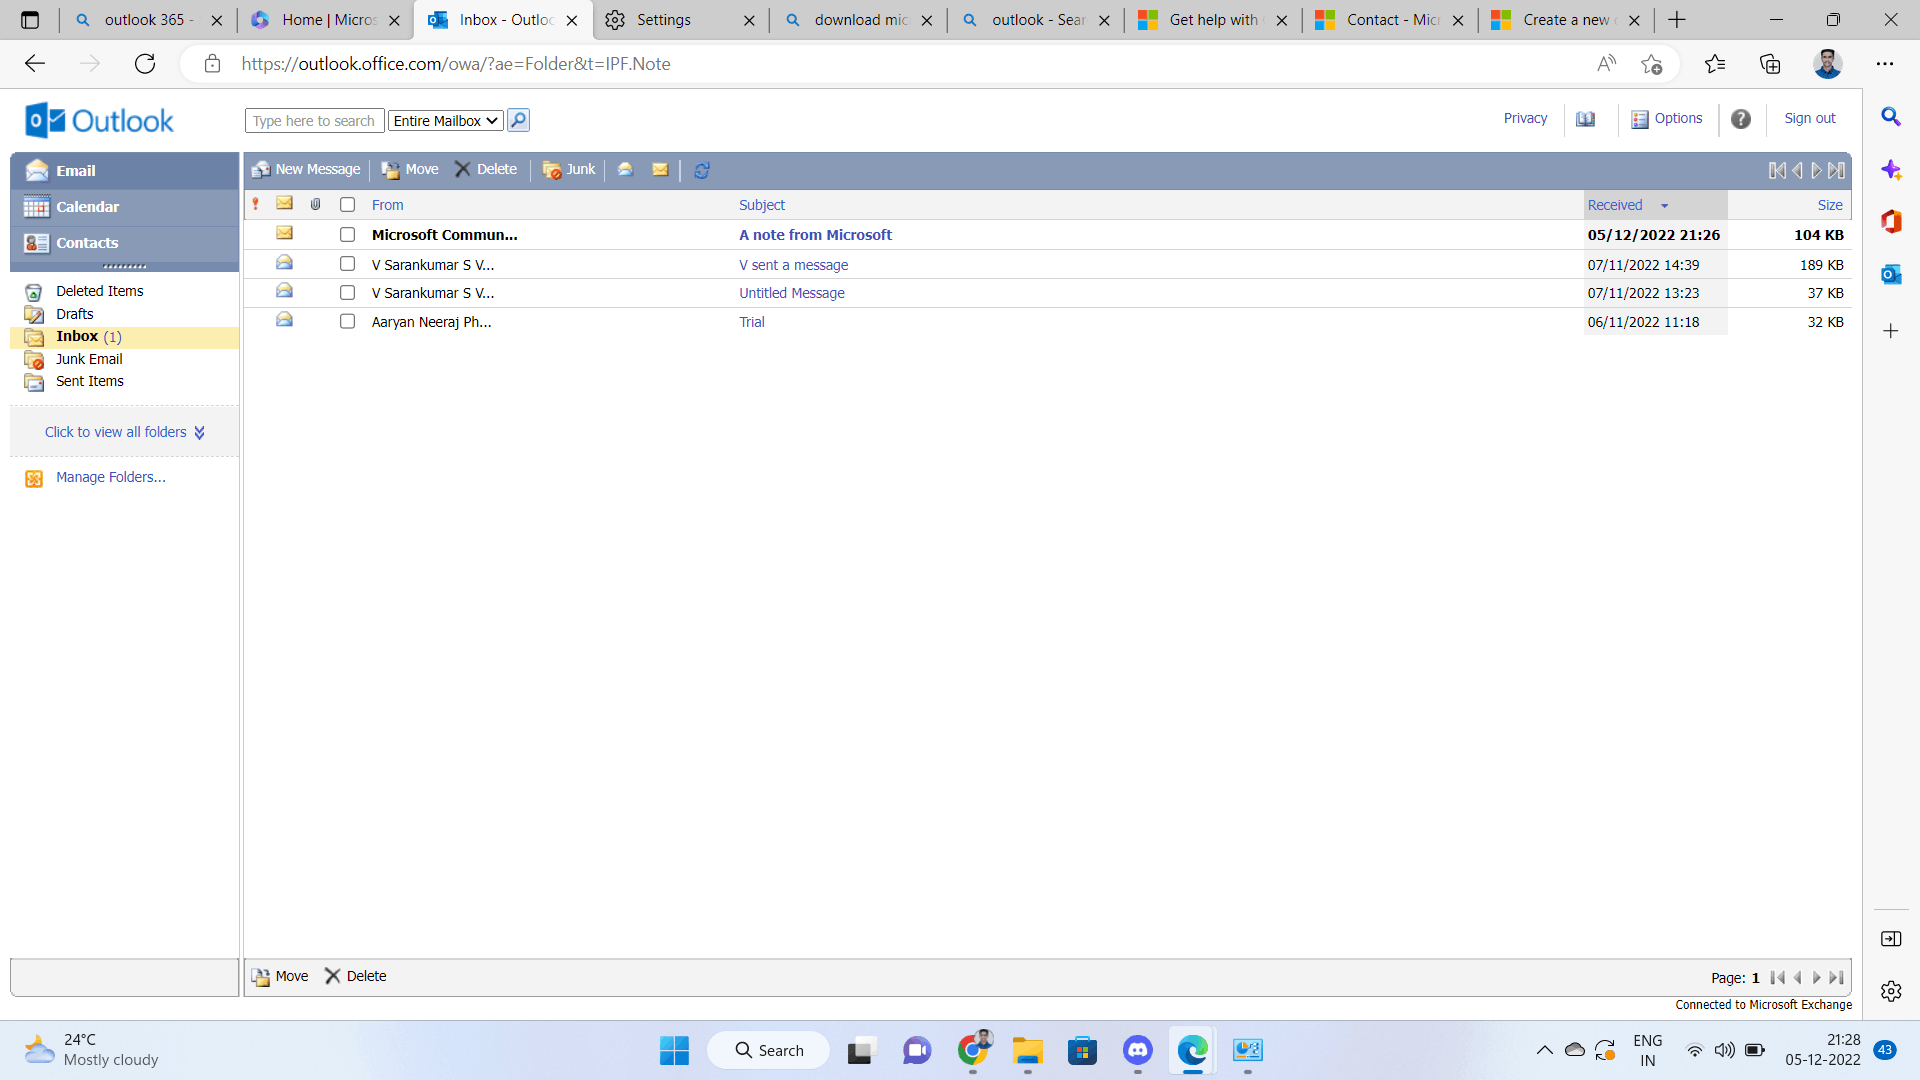Open the address book icon
The width and height of the screenshot is (1920, 1080).
click(1586, 119)
